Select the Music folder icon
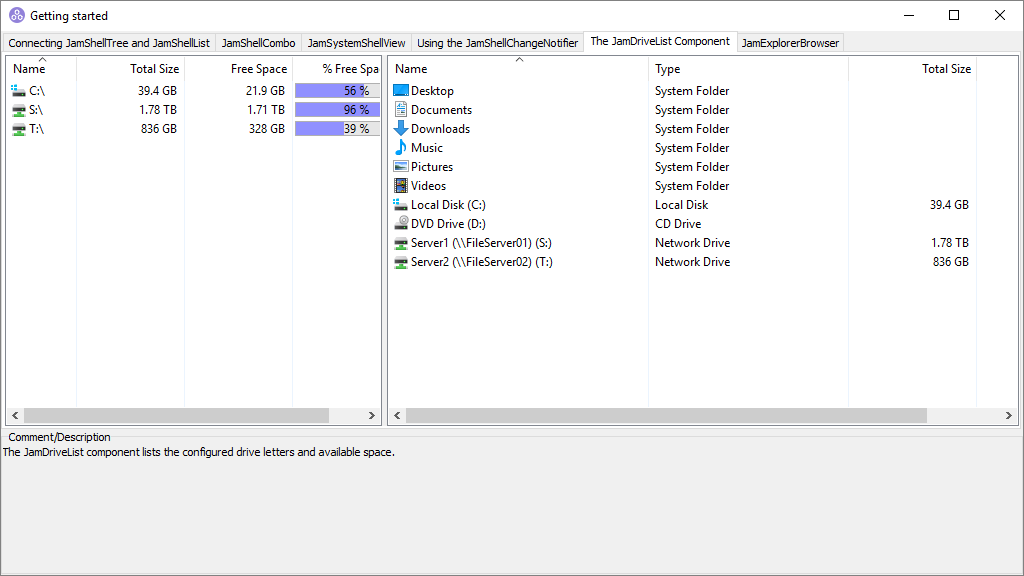Viewport: 1024px width, 576px height. (x=400, y=147)
